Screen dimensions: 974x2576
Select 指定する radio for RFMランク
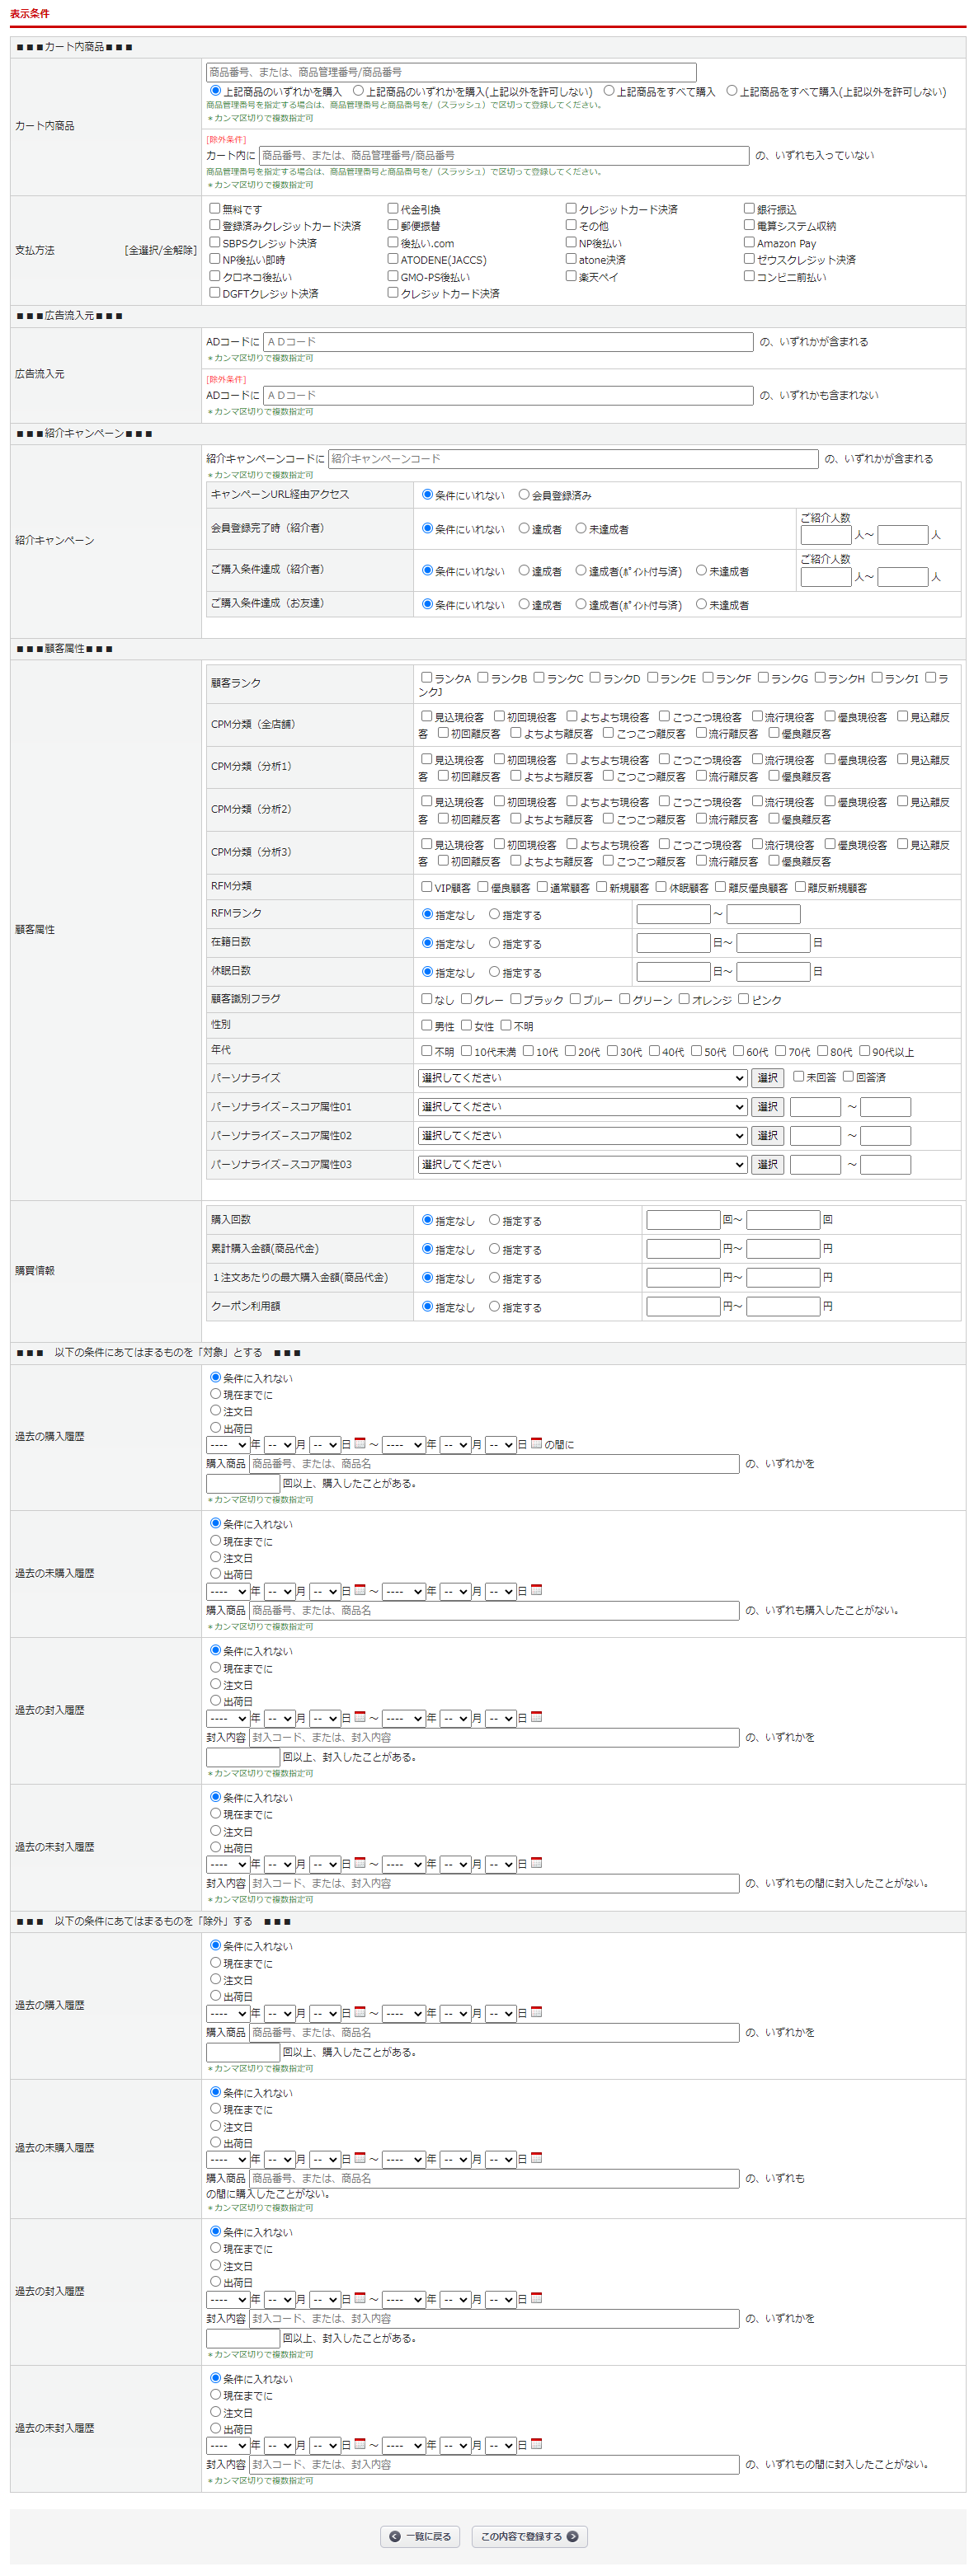(494, 914)
